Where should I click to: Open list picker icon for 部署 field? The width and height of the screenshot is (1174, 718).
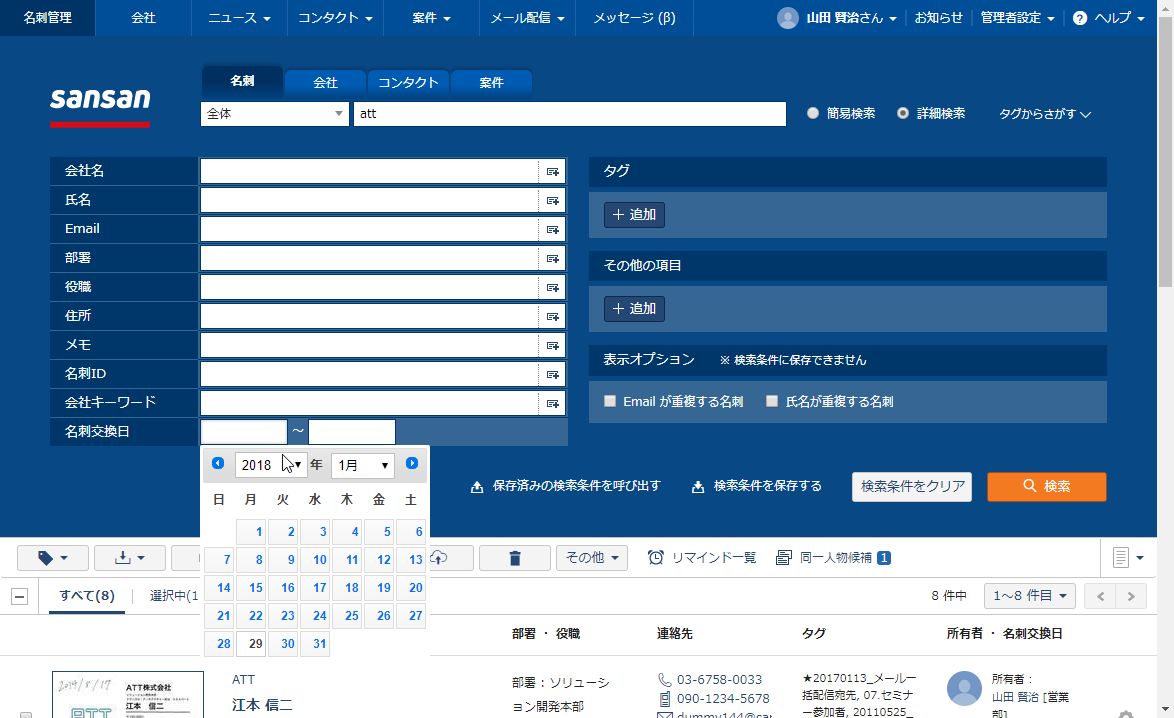[x=553, y=258]
